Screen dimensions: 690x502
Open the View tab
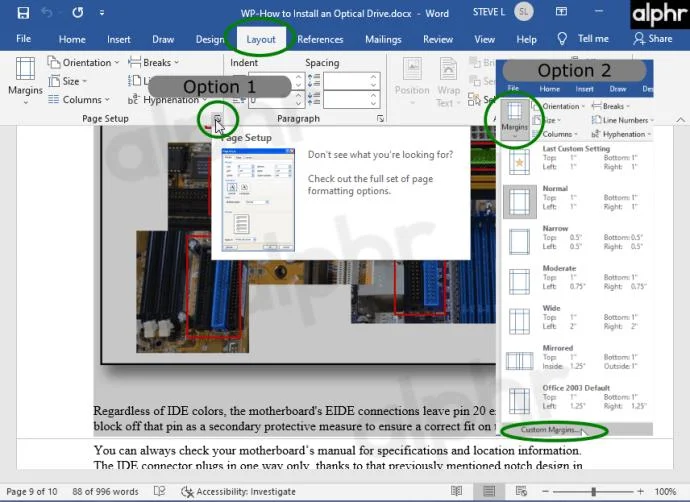[x=484, y=39]
